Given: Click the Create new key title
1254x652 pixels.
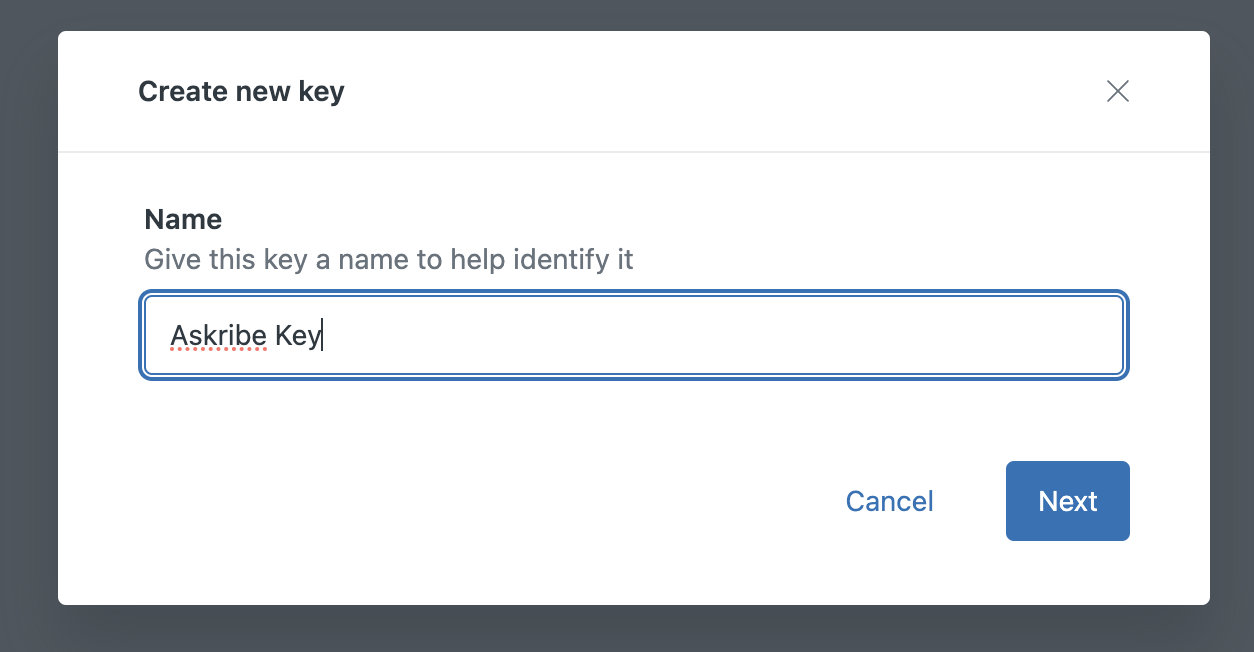Looking at the screenshot, I should coord(241,92).
